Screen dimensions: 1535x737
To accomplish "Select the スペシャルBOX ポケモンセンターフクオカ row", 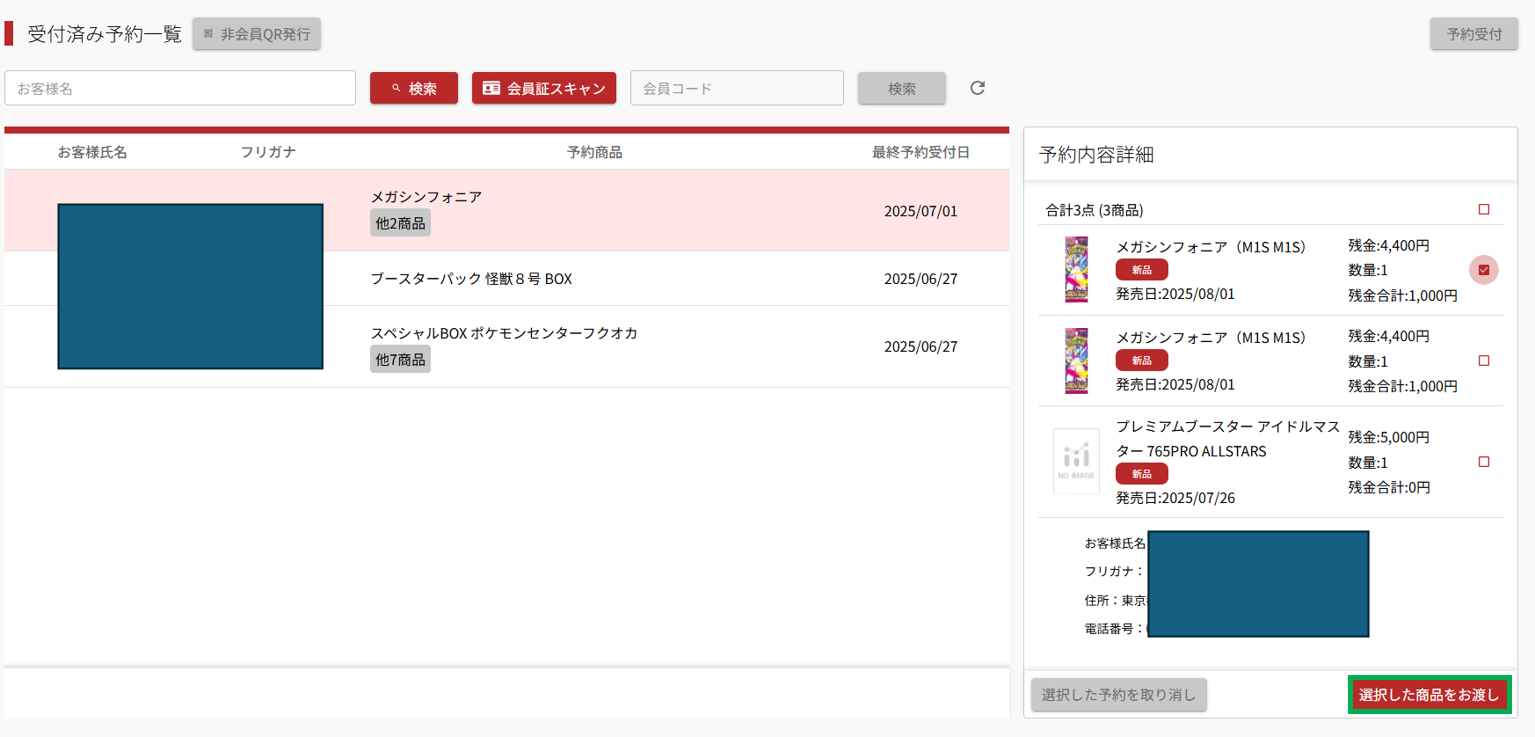I will click(x=507, y=347).
